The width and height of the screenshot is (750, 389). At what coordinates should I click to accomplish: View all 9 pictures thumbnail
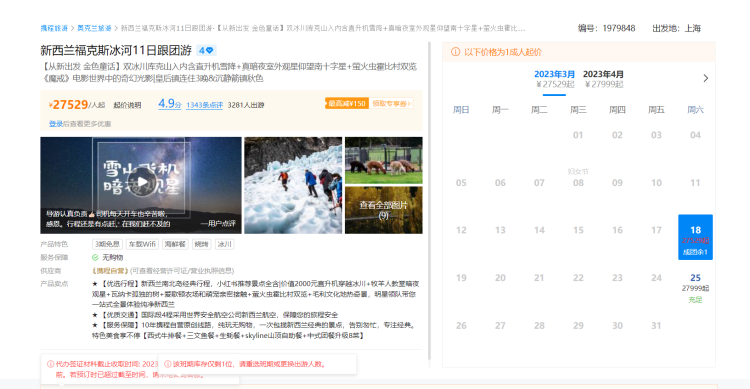[x=384, y=210]
